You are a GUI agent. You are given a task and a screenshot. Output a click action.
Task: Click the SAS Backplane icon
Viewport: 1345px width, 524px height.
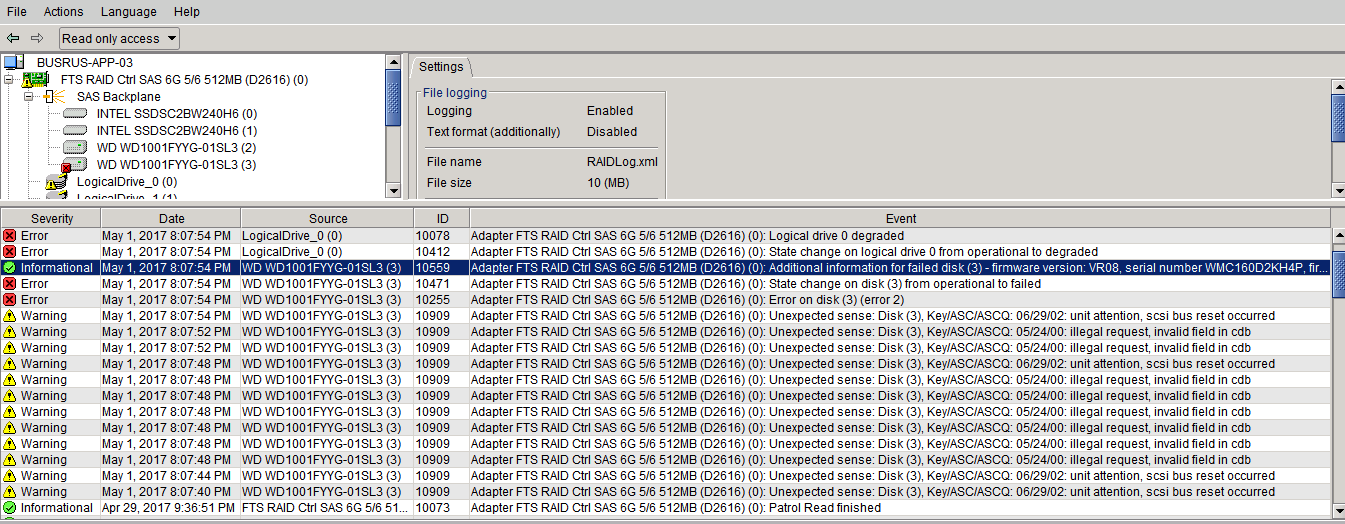click(x=56, y=96)
